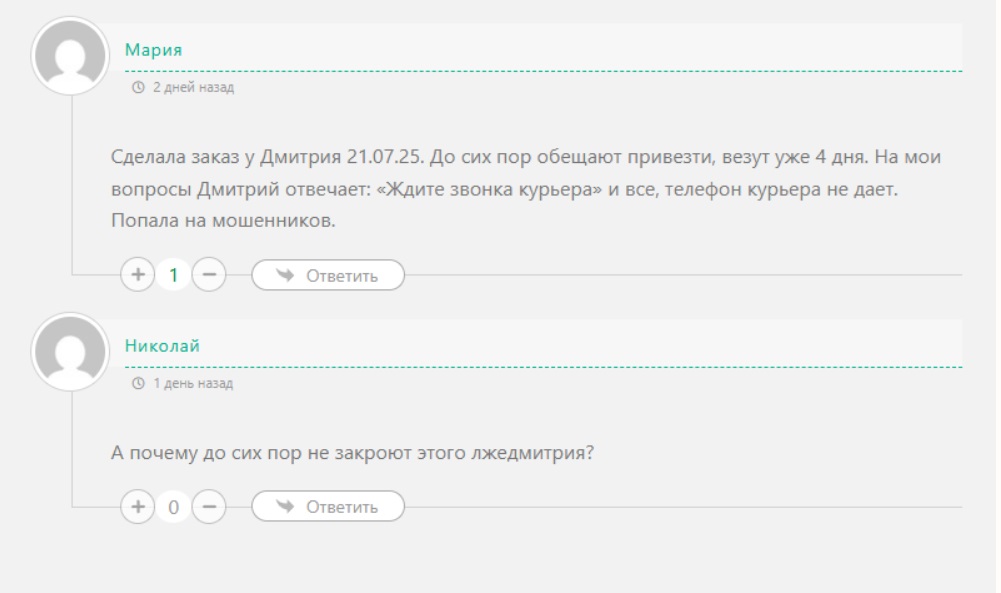Click the clock icon under Николай's name

tap(137, 384)
